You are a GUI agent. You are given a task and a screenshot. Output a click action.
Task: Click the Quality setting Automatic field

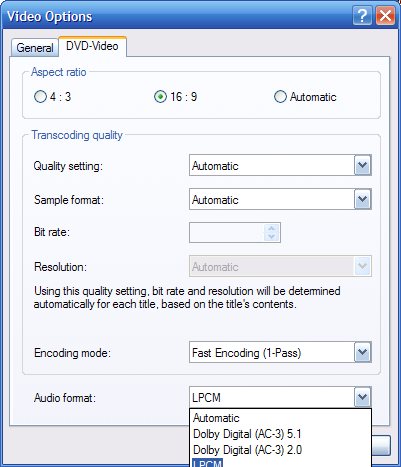272,165
